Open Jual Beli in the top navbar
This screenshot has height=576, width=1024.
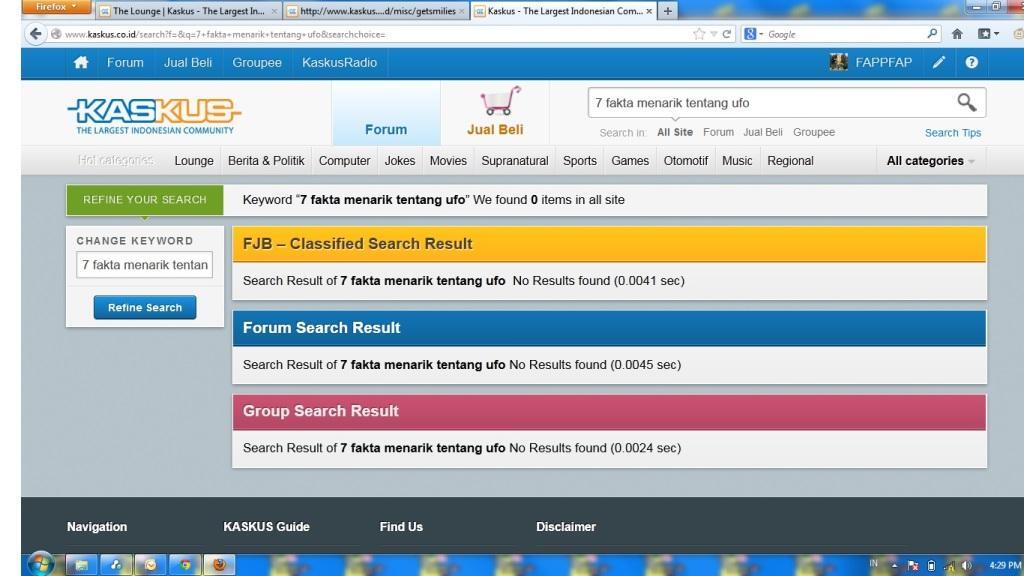pos(188,63)
